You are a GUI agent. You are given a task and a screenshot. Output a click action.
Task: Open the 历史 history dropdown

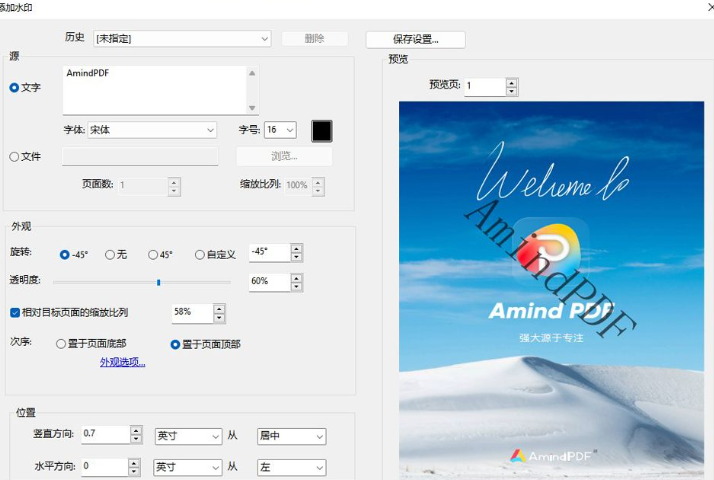(182, 39)
